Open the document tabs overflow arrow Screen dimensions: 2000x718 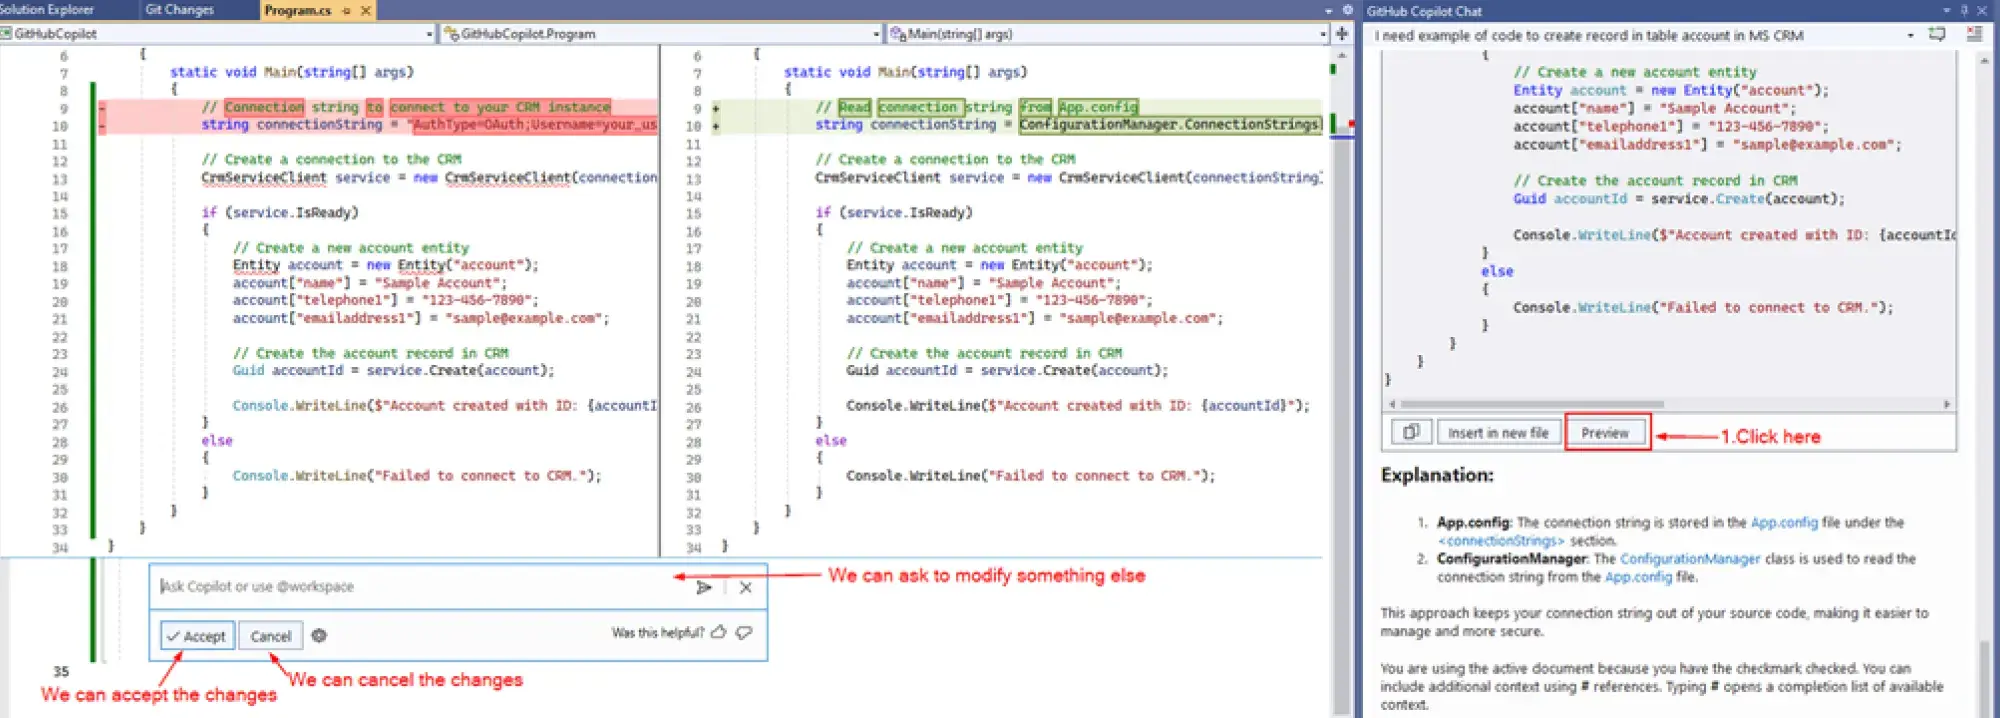pyautogui.click(x=1328, y=11)
